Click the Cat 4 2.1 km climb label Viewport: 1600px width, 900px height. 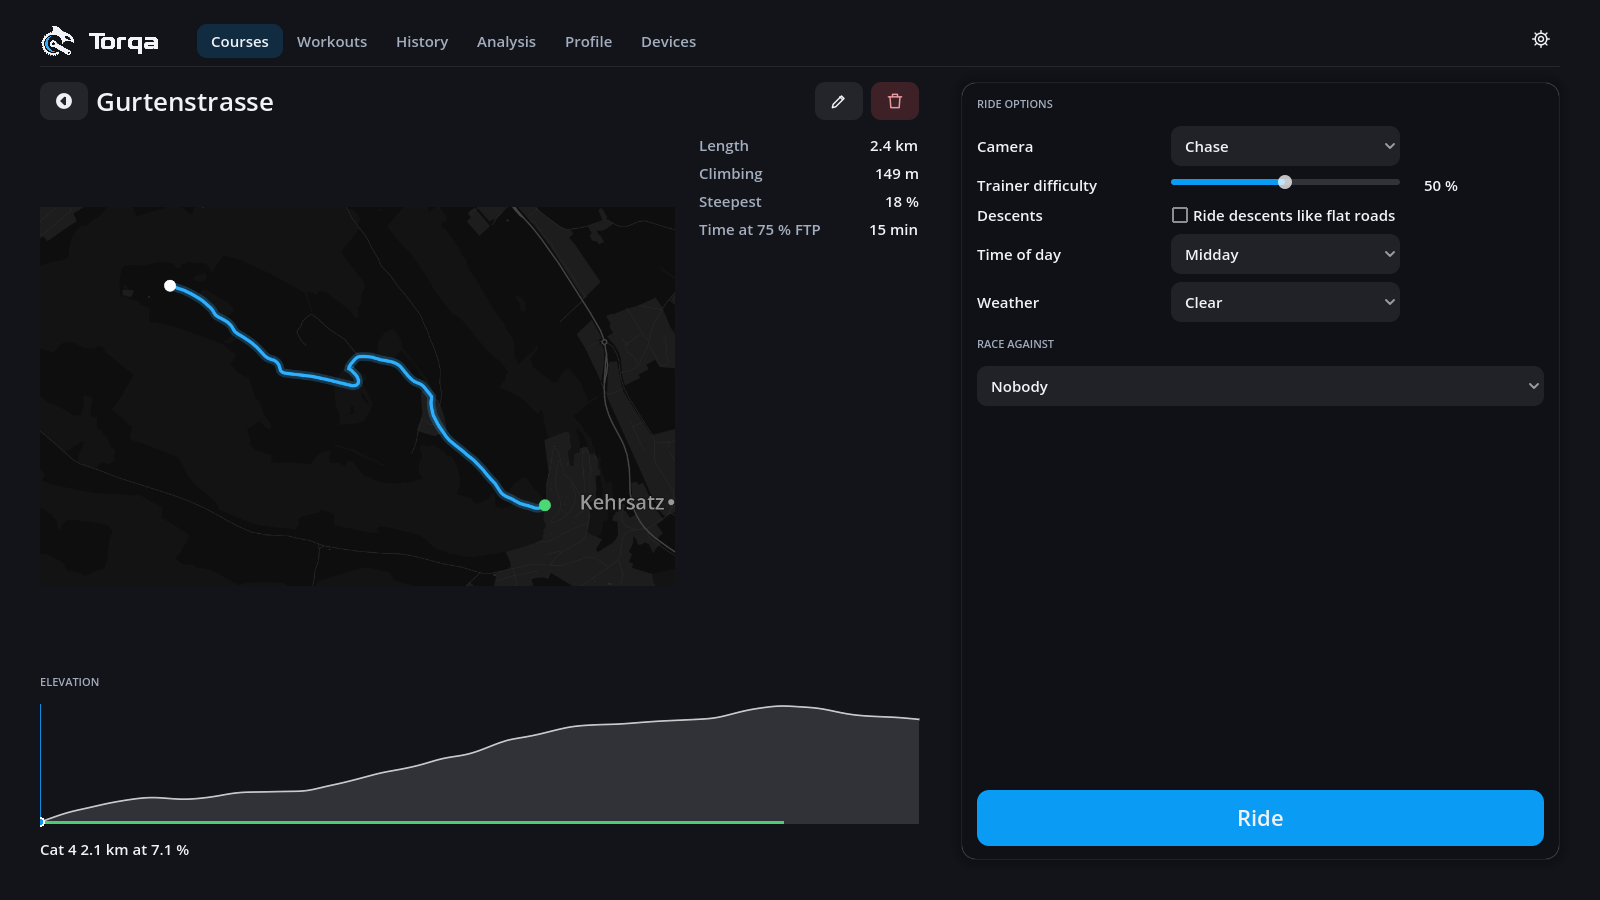tap(114, 850)
